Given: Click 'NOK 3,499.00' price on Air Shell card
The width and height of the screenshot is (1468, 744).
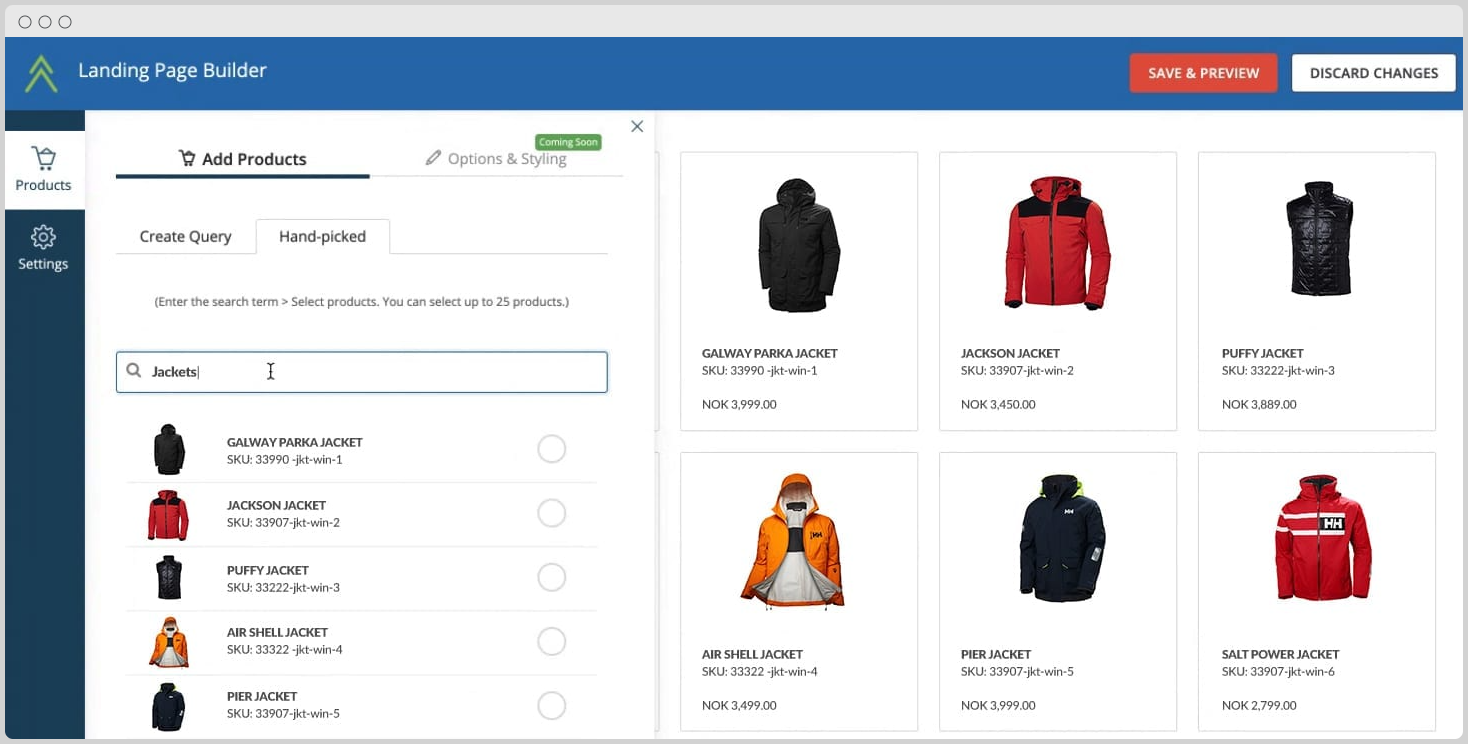Looking at the screenshot, I should (x=739, y=705).
